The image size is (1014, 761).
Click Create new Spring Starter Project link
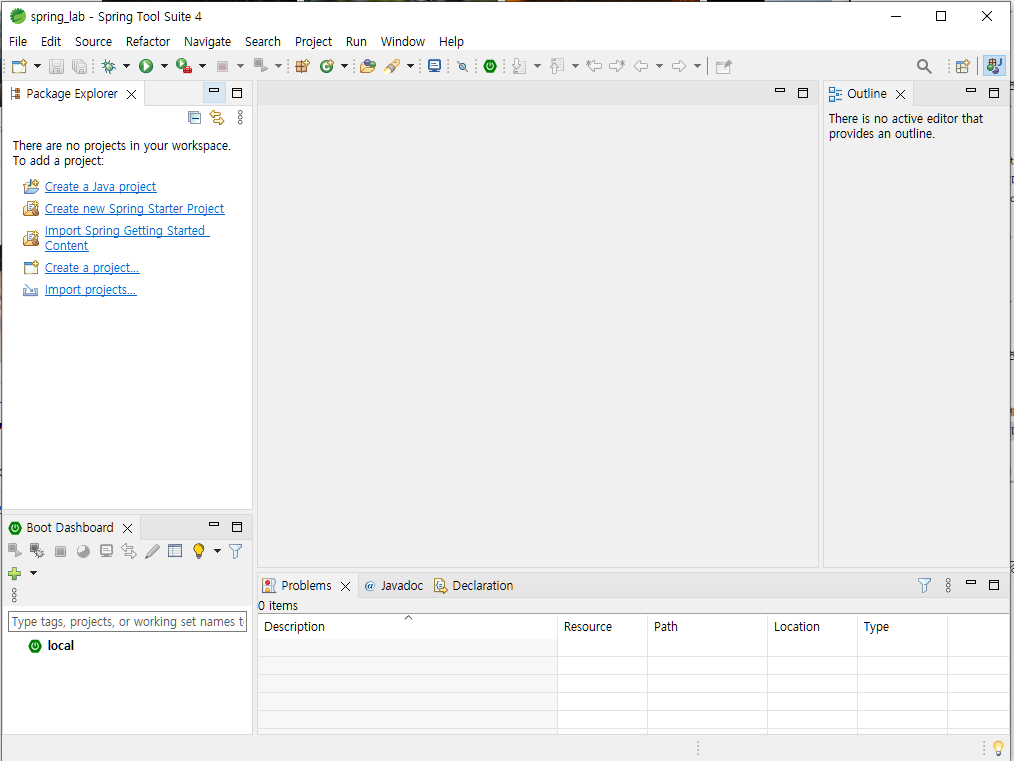pyautogui.click(x=135, y=209)
